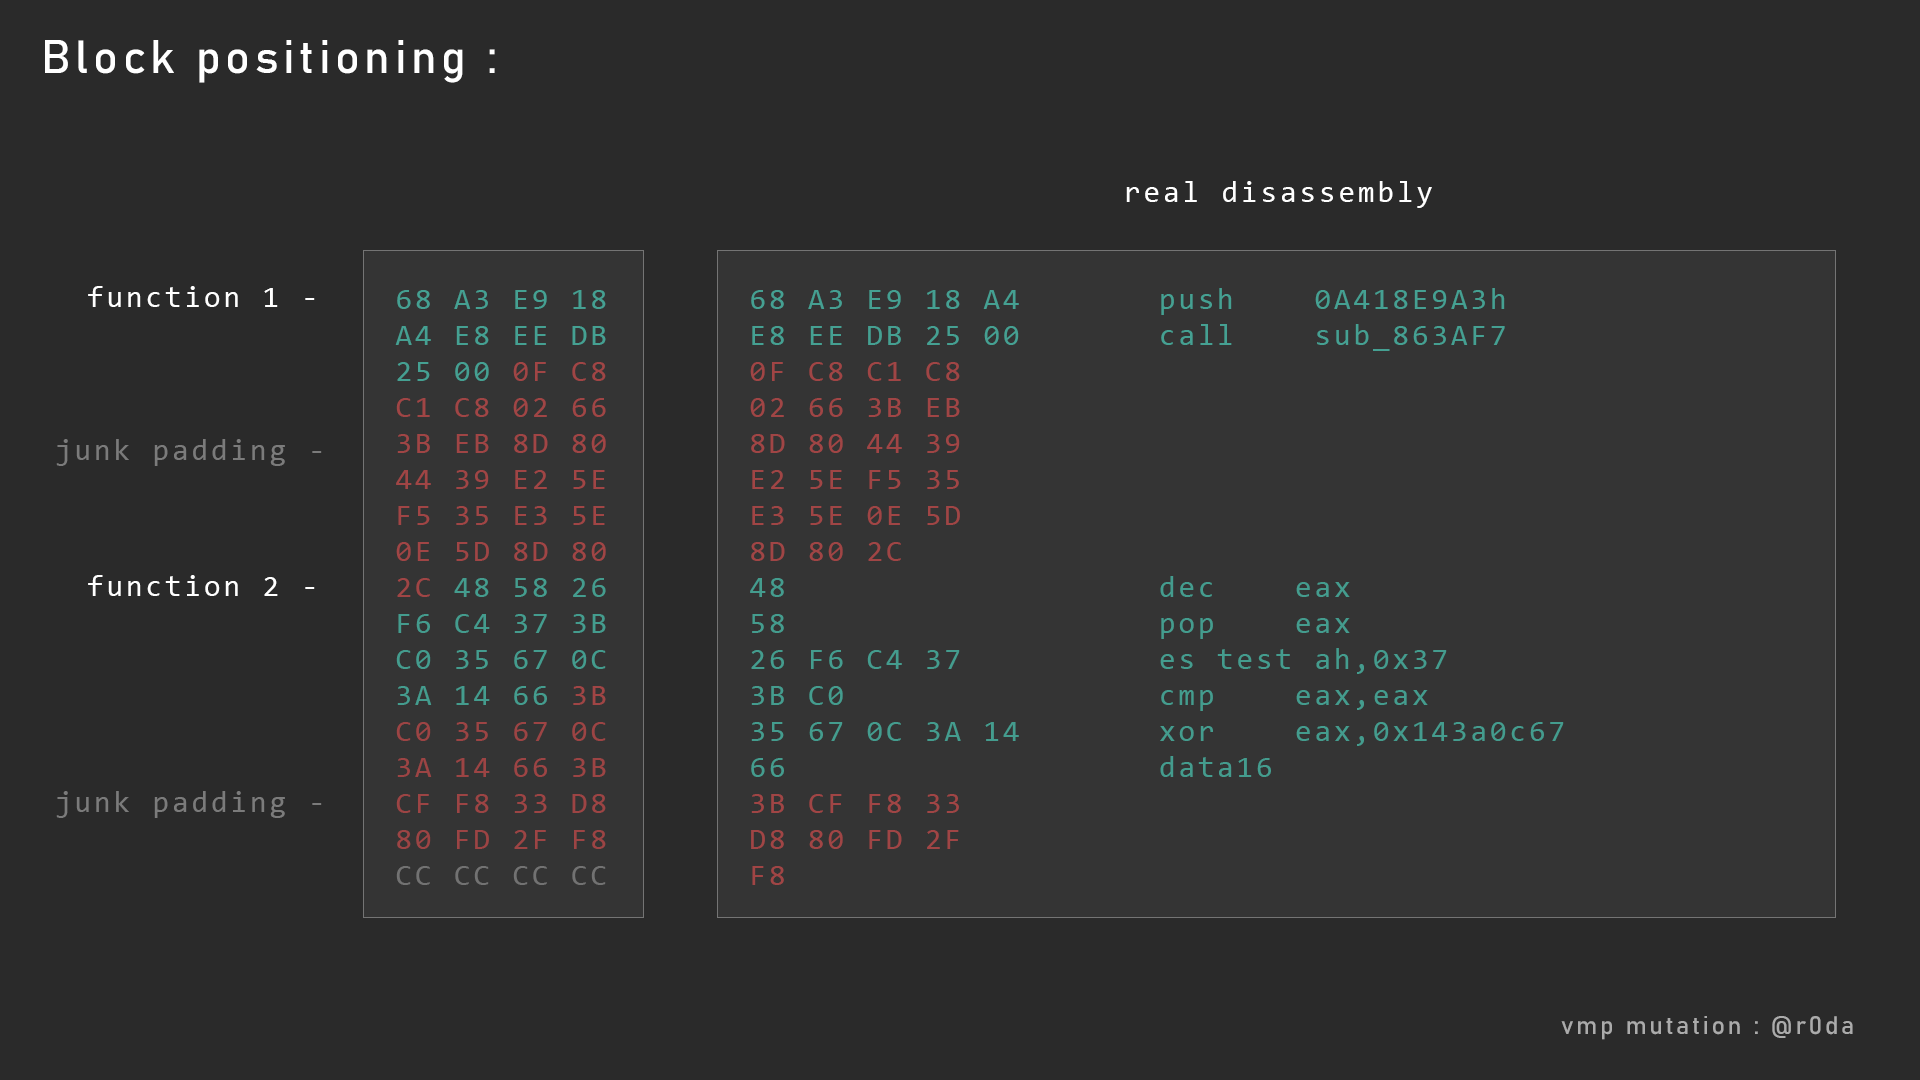Select the lower 'junk padding -' label
Screen dimensions: 1920x1080
190,804
